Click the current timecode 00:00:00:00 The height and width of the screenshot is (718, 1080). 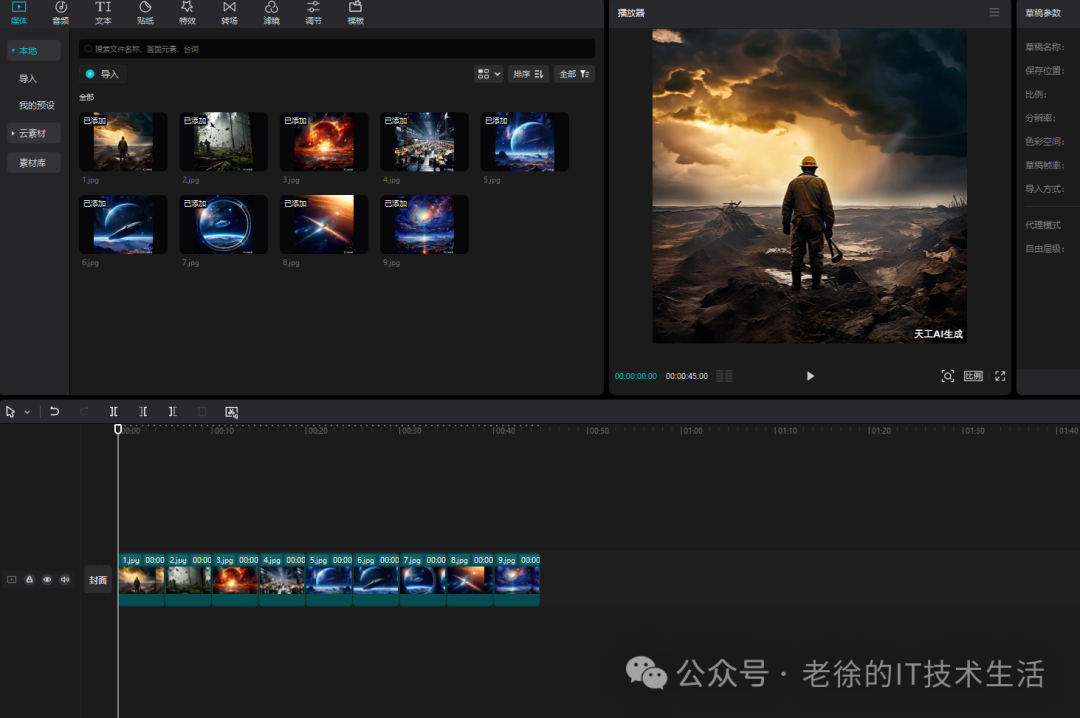pos(636,376)
